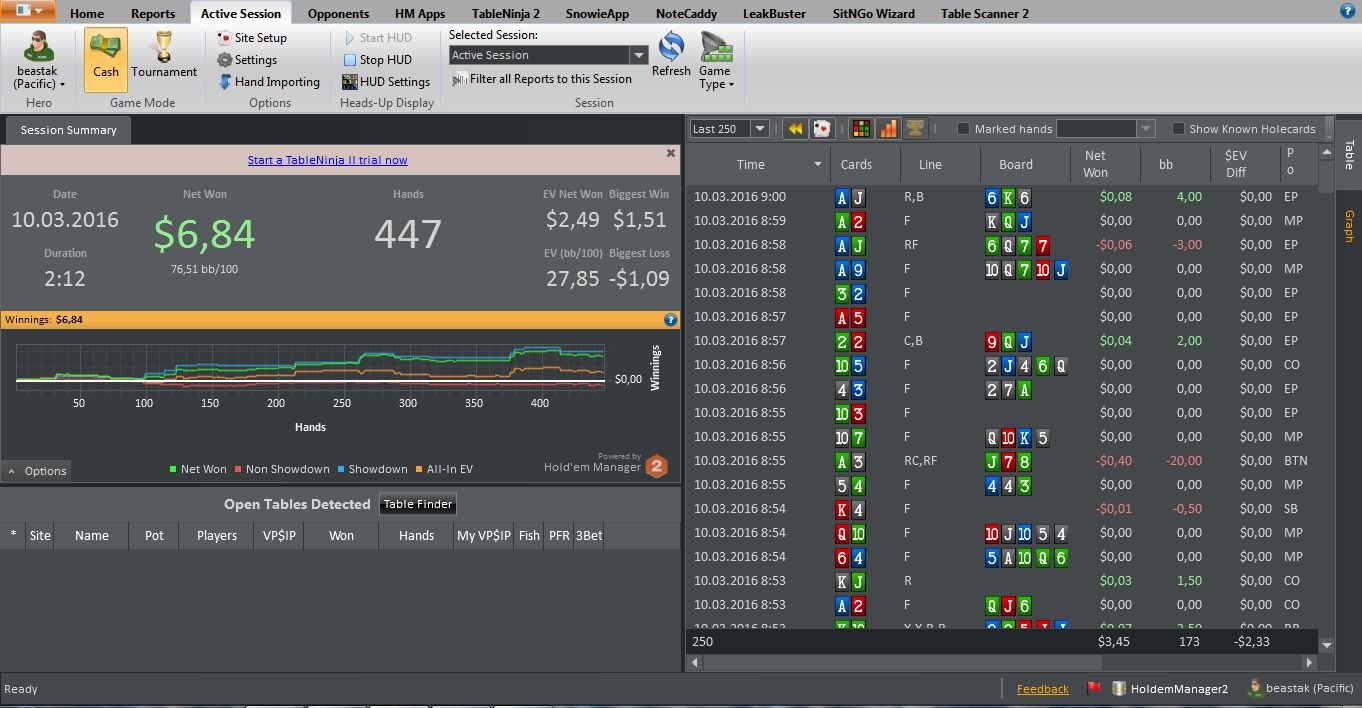Expand the graph Options panel
This screenshot has width=1362, height=708.
coord(37,471)
